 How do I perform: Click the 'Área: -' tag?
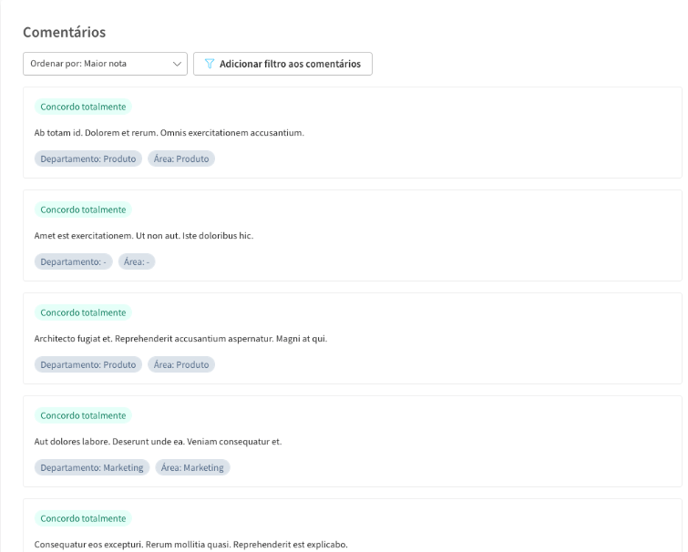tap(136, 262)
